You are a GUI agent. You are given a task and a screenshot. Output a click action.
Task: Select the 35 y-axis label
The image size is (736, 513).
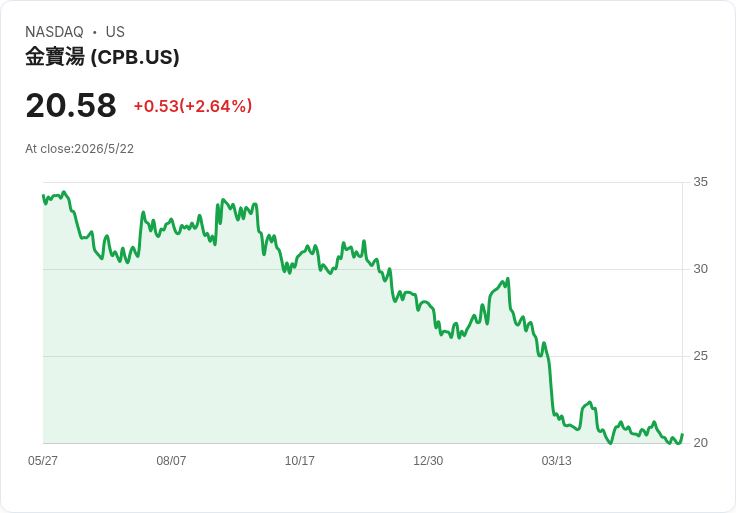(x=700, y=182)
